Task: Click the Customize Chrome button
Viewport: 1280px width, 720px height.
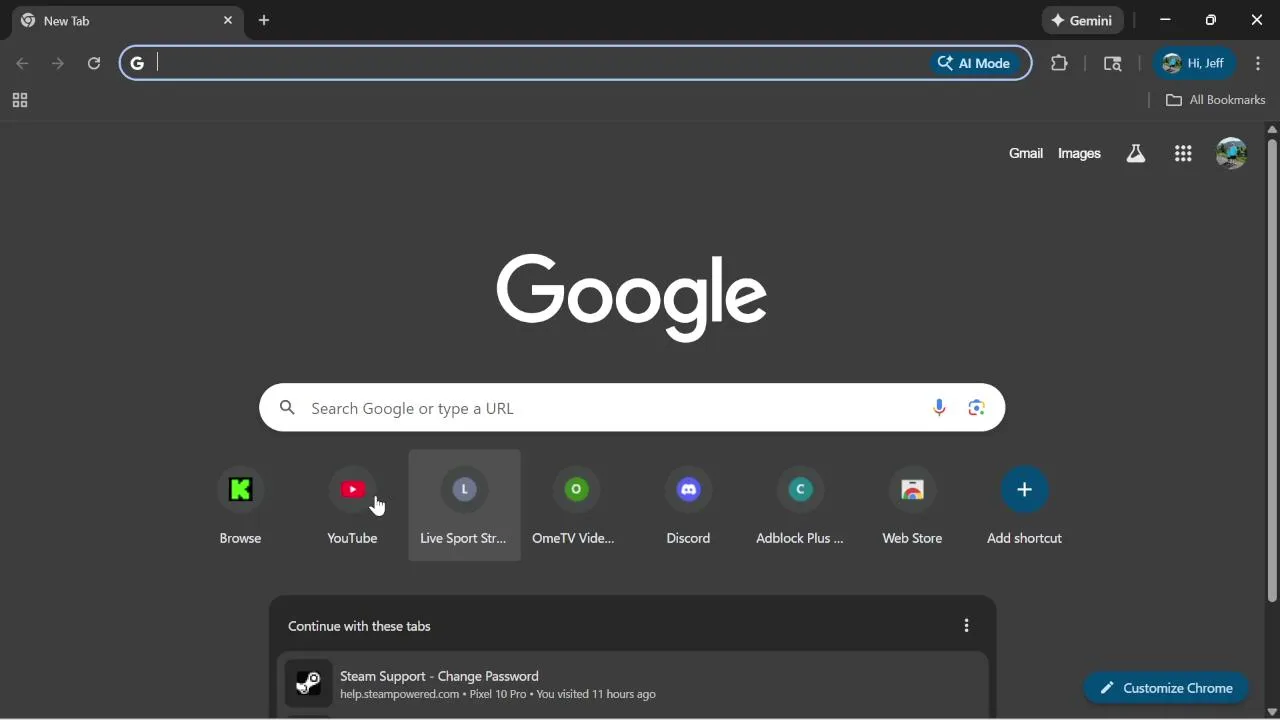Action: (1166, 688)
